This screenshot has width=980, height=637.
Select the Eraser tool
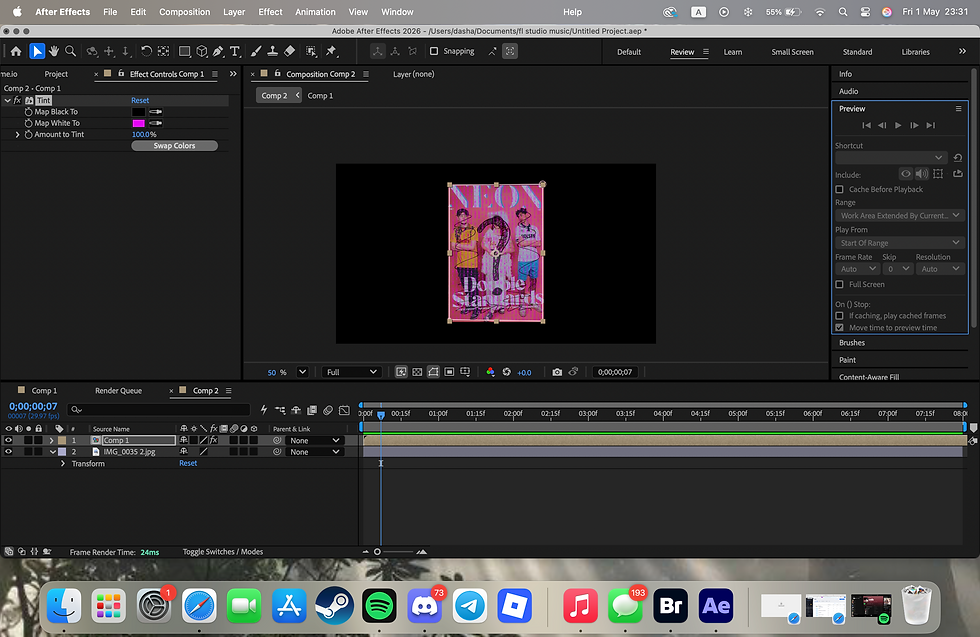click(289, 51)
